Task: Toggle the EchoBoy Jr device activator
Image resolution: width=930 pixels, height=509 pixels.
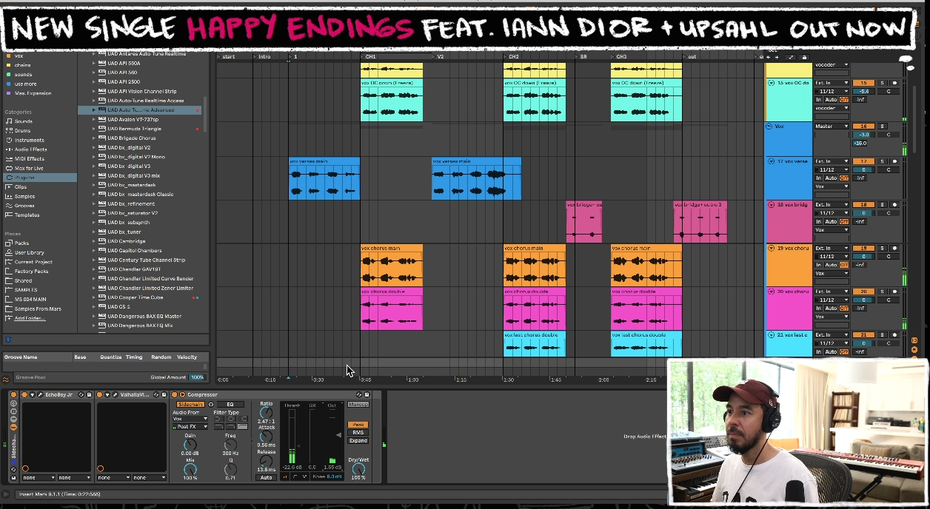Action: tap(24, 395)
